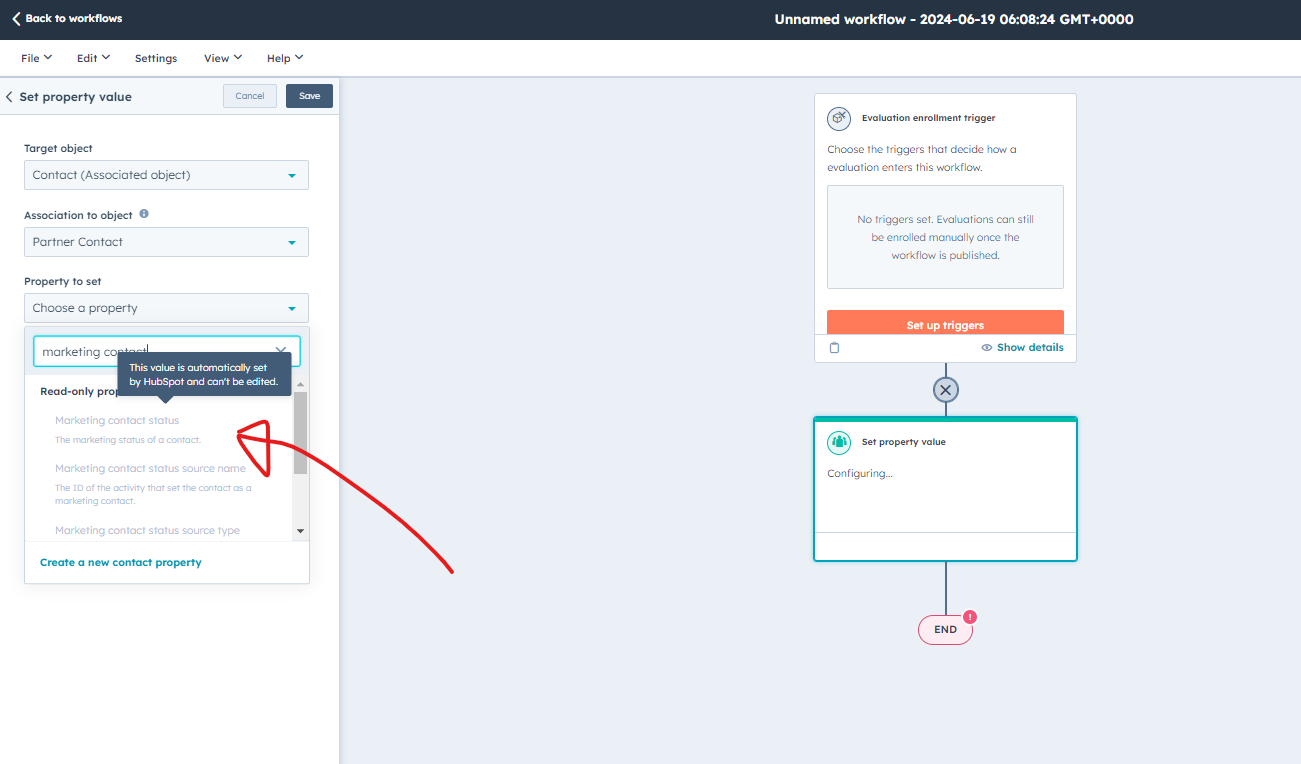Viewport: 1301px width, 764px height.
Task: Click the Set property value contacts icon
Action: pos(839,441)
